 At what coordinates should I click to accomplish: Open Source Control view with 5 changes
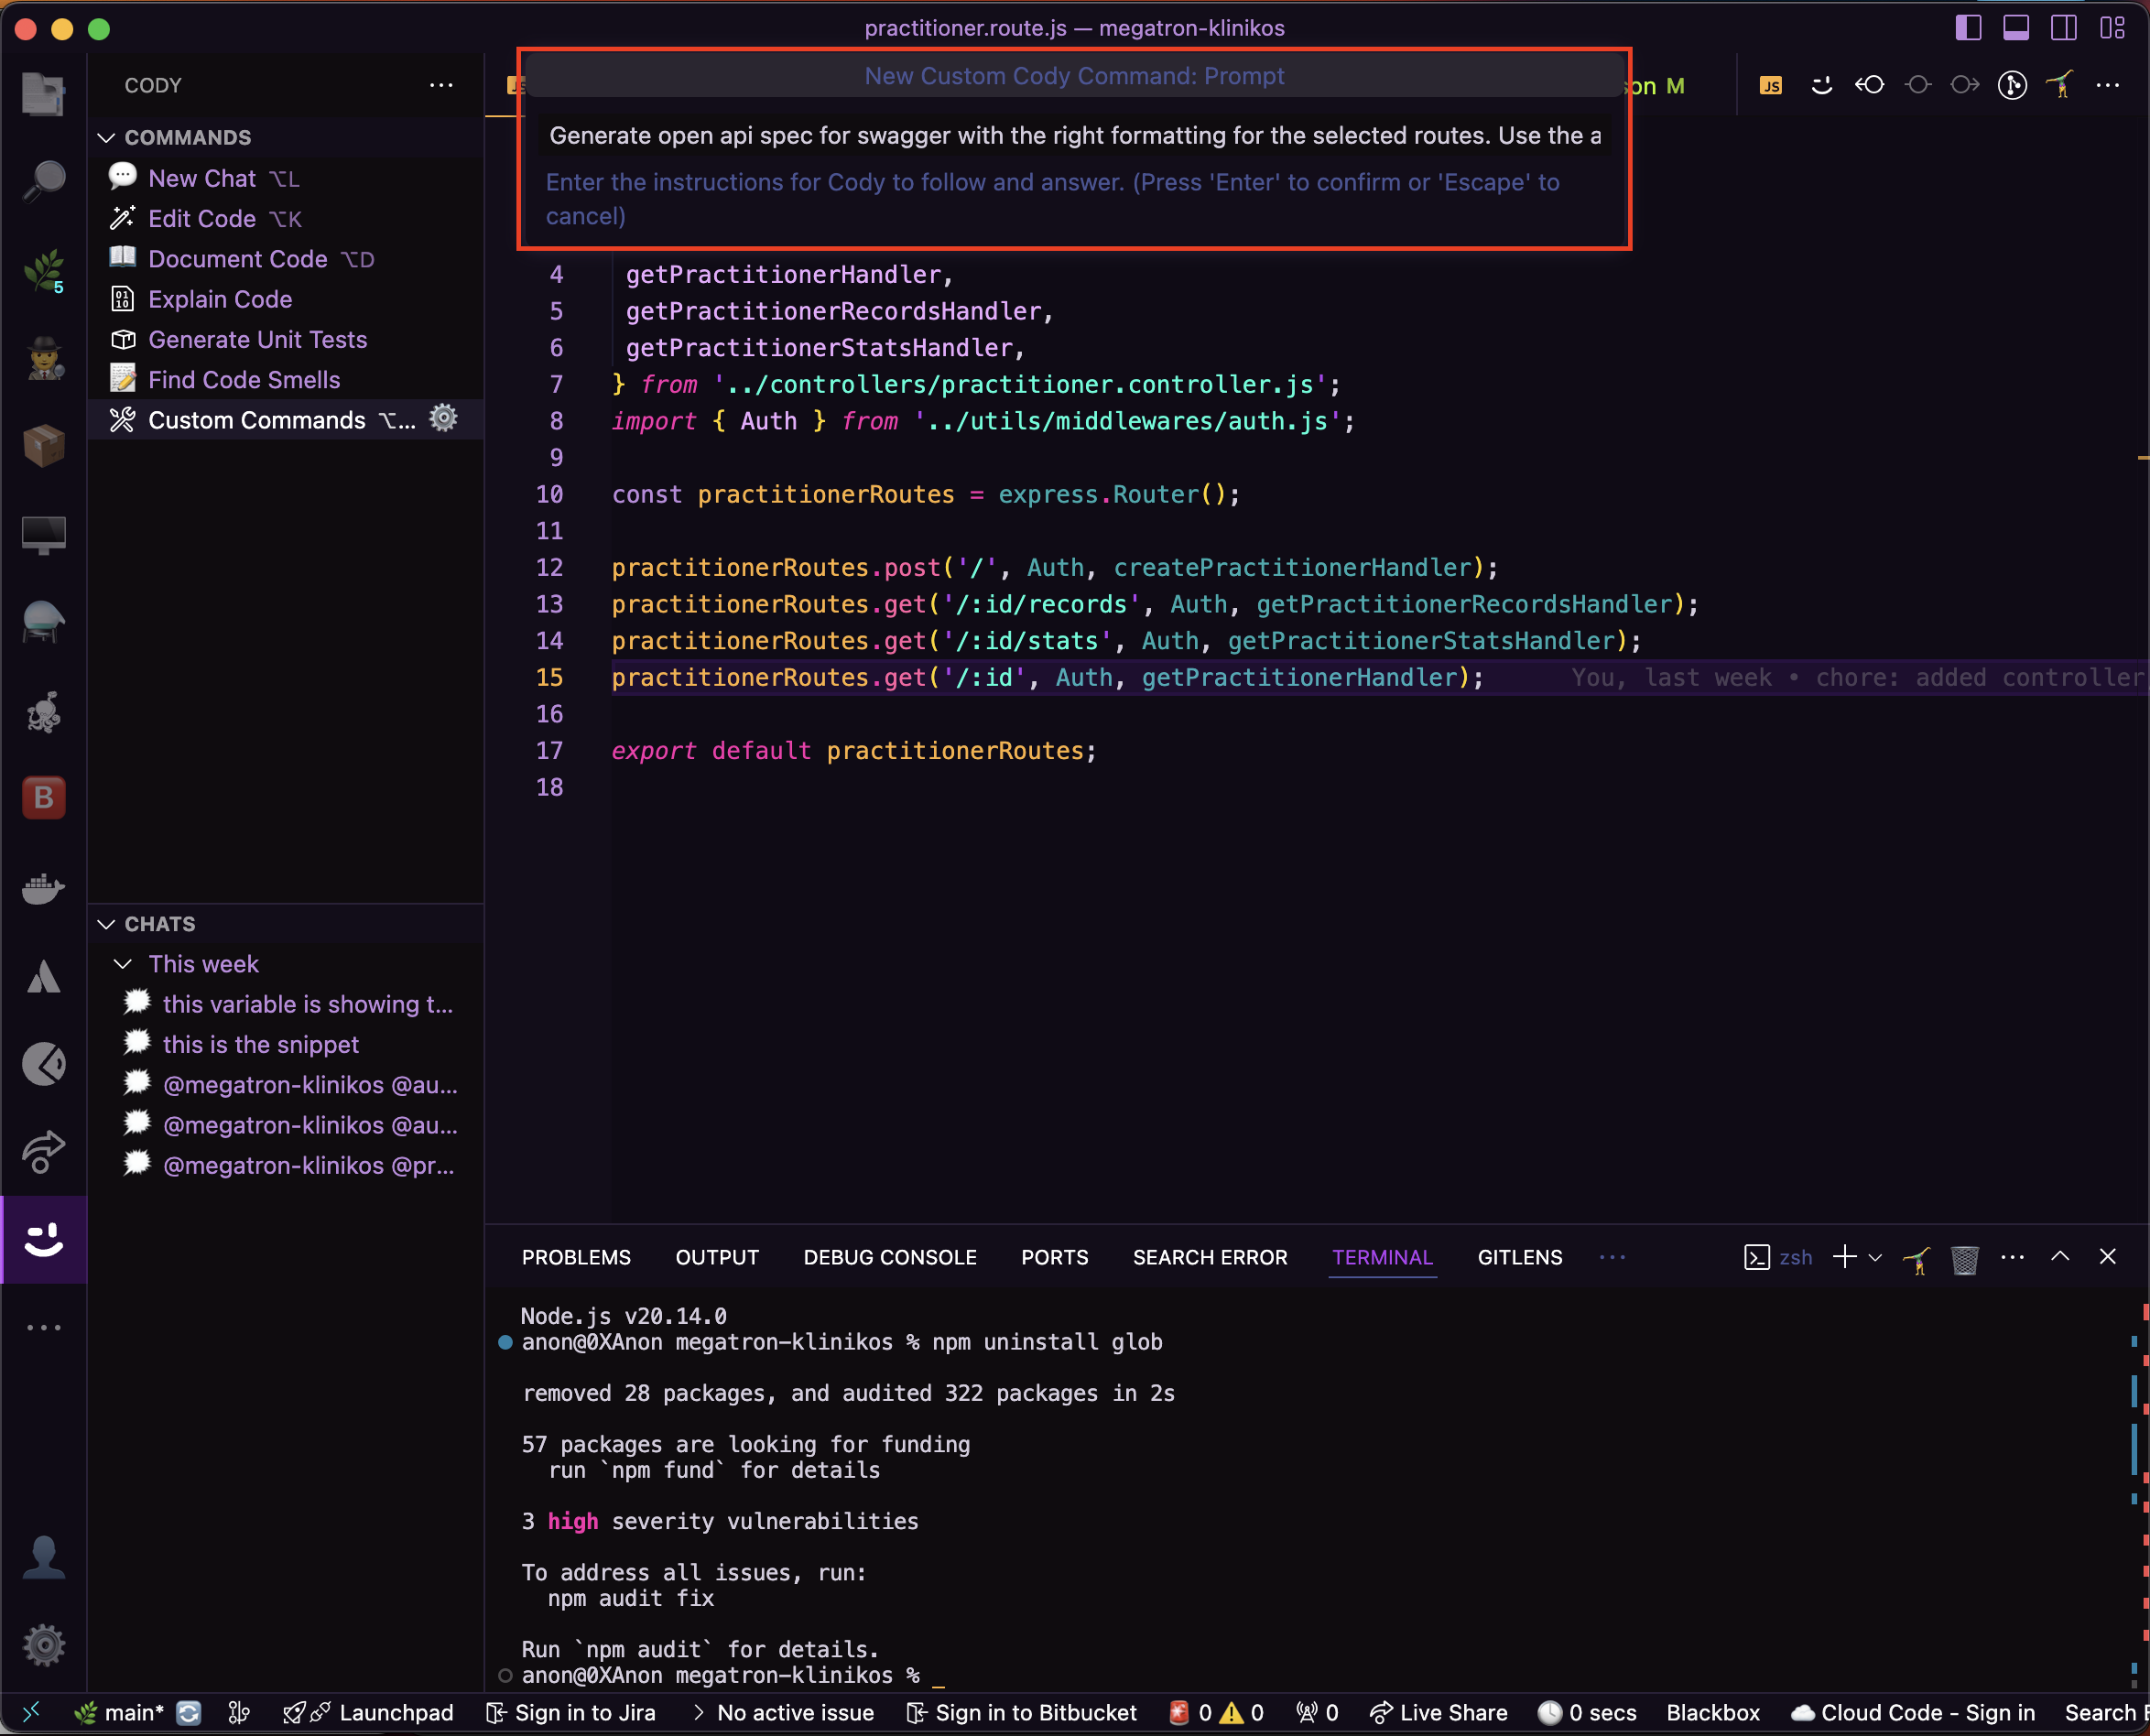click(x=43, y=270)
